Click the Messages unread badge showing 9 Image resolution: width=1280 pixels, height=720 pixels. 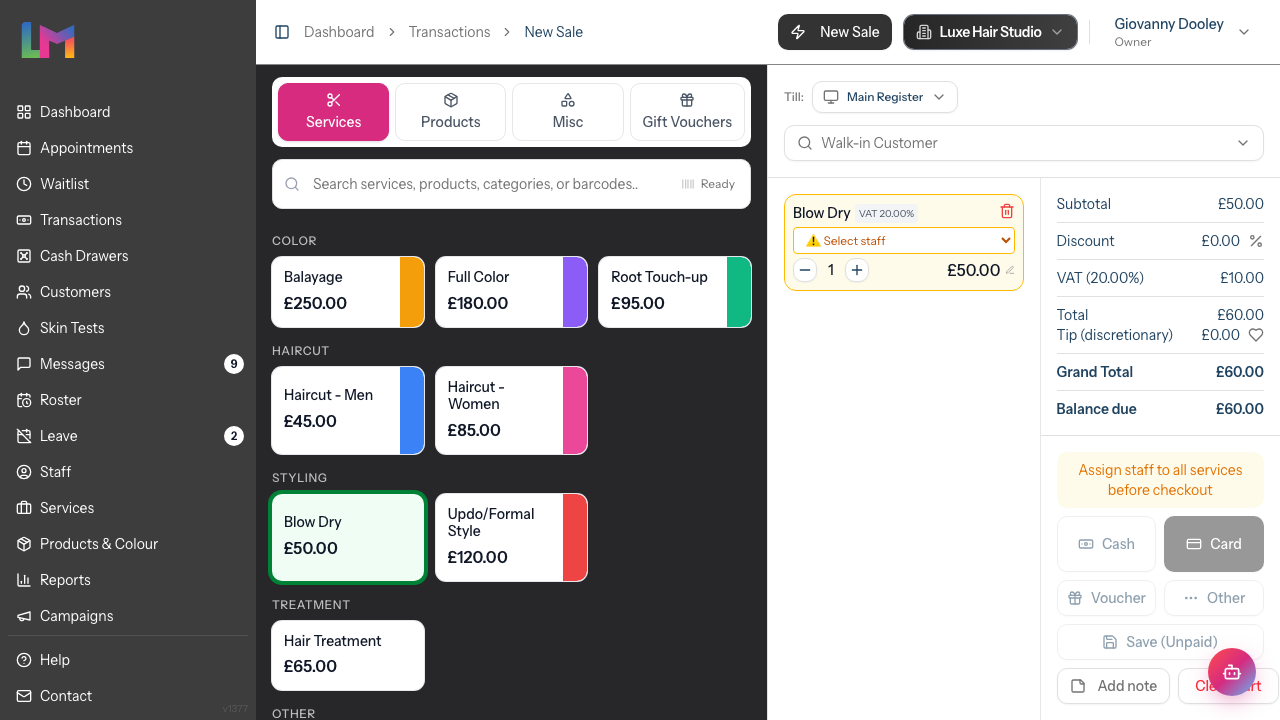click(x=234, y=364)
